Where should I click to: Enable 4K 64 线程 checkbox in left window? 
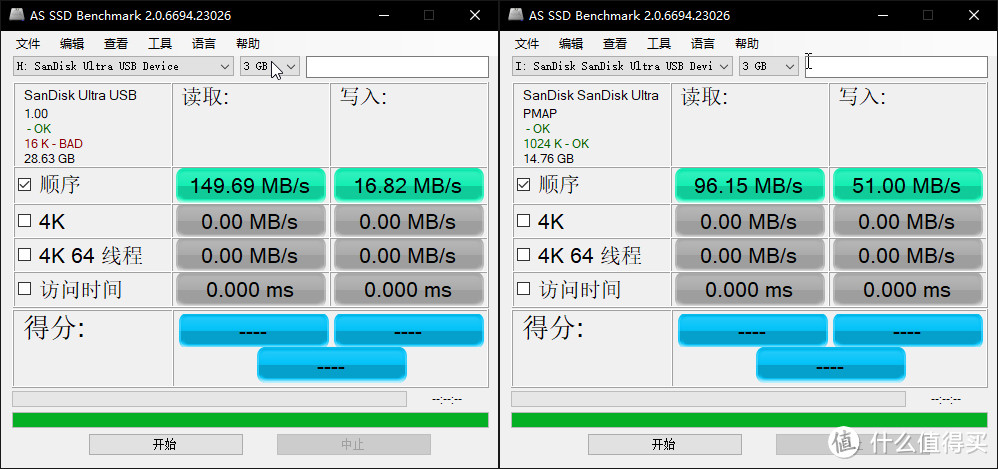[24, 255]
